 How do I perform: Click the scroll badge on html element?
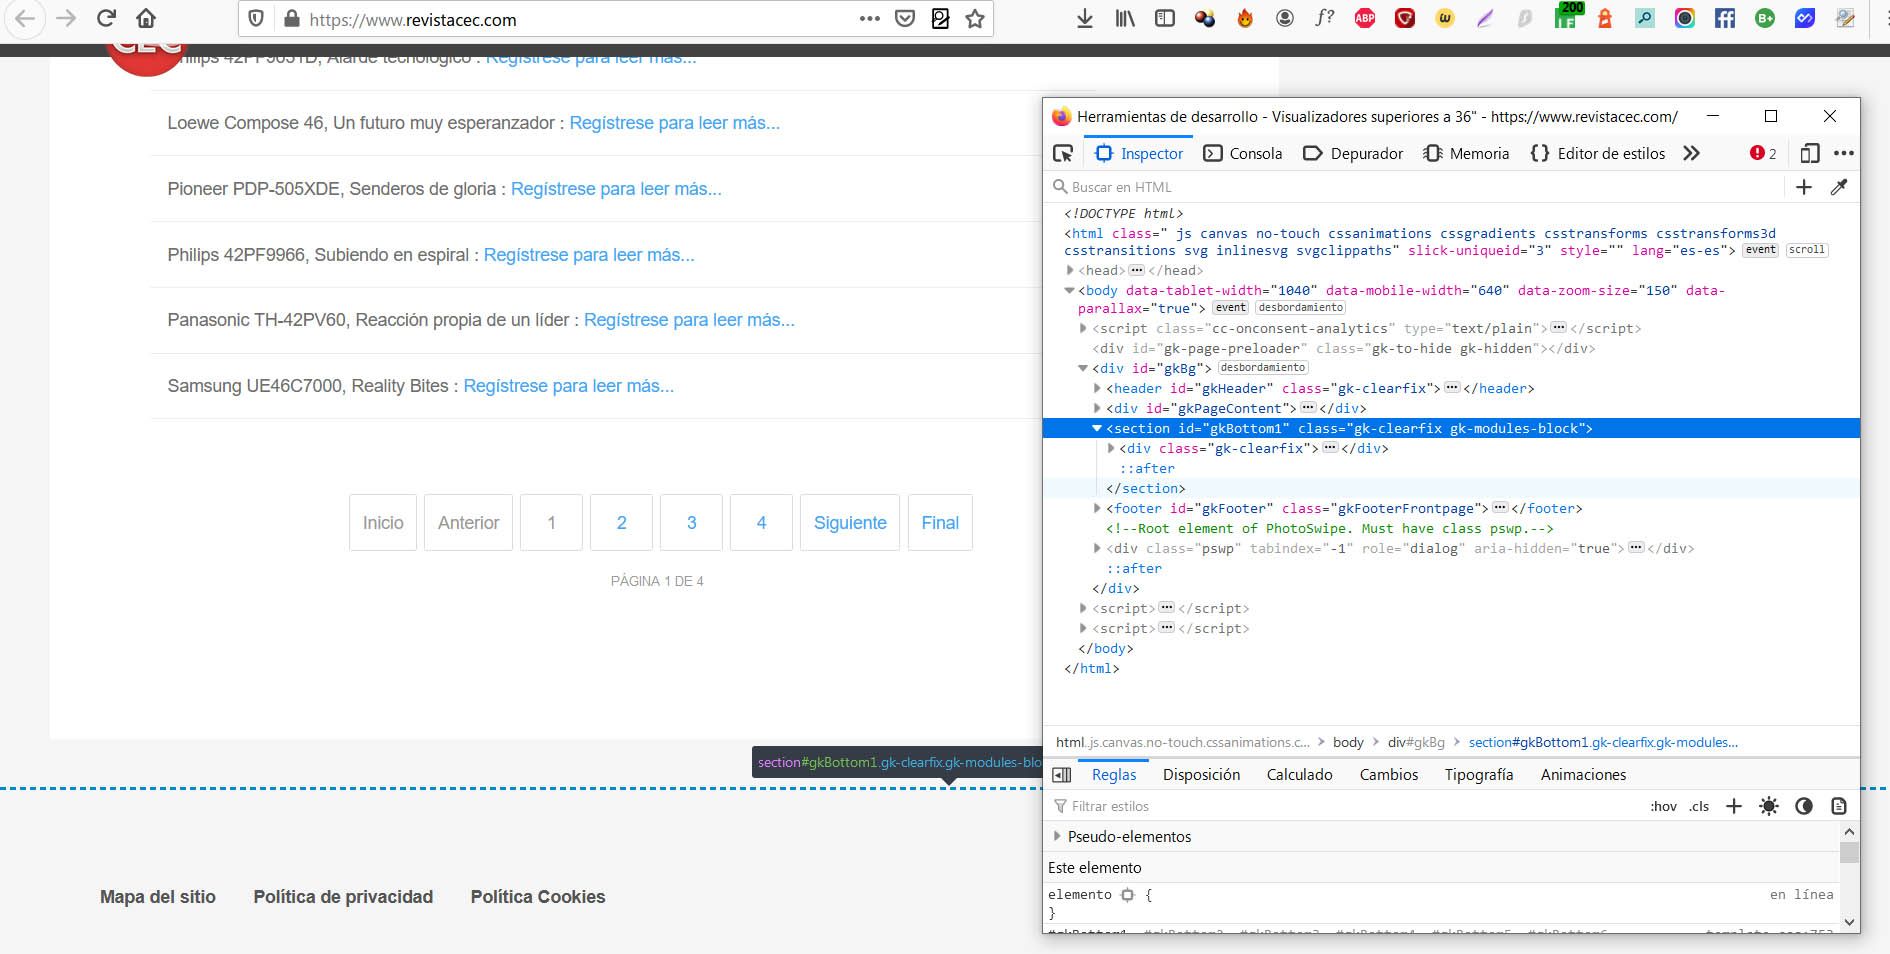[1807, 250]
